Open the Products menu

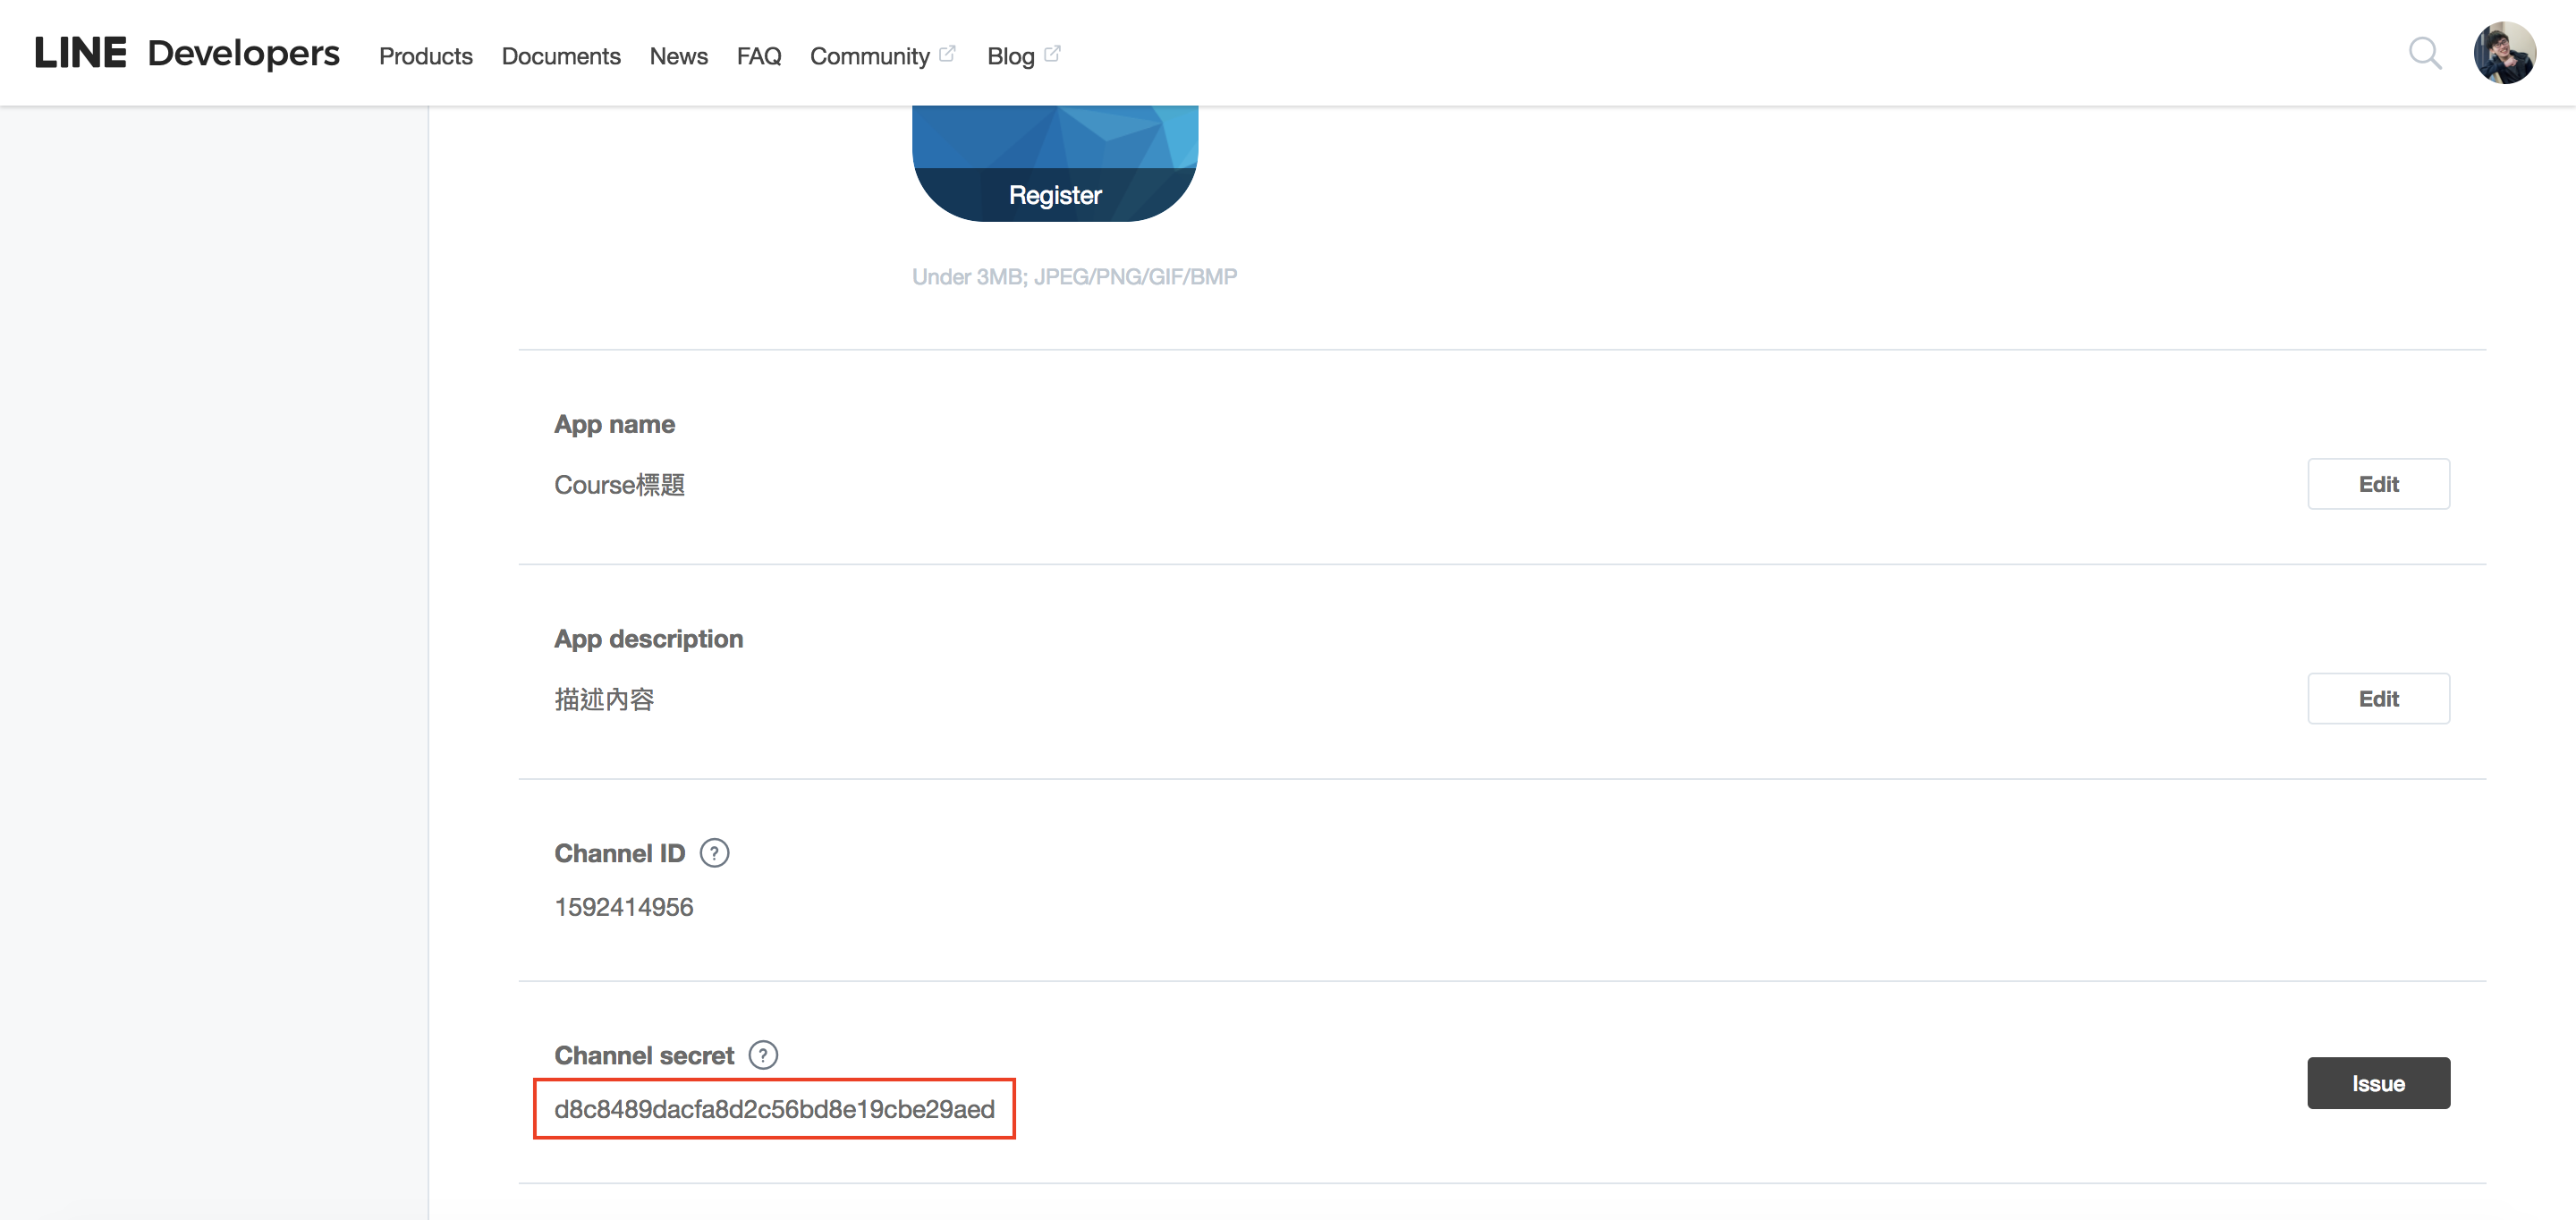(x=425, y=56)
